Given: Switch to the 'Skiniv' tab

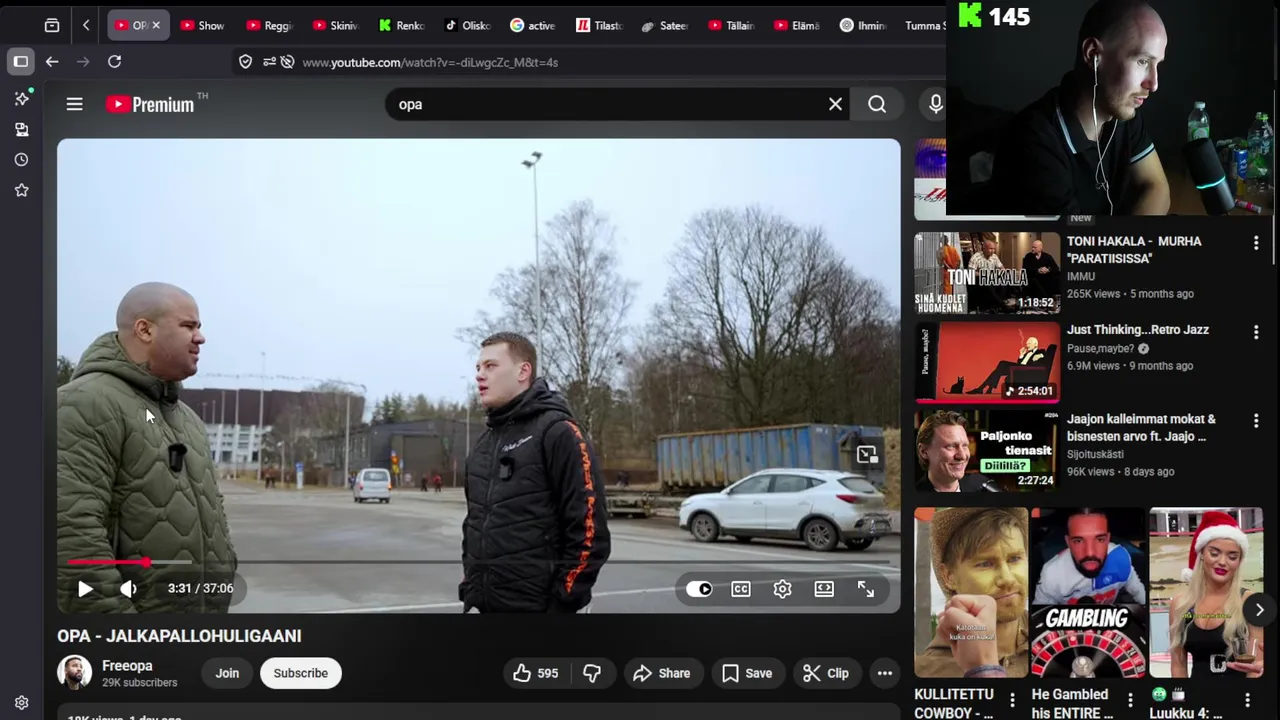Looking at the screenshot, I should 335,25.
